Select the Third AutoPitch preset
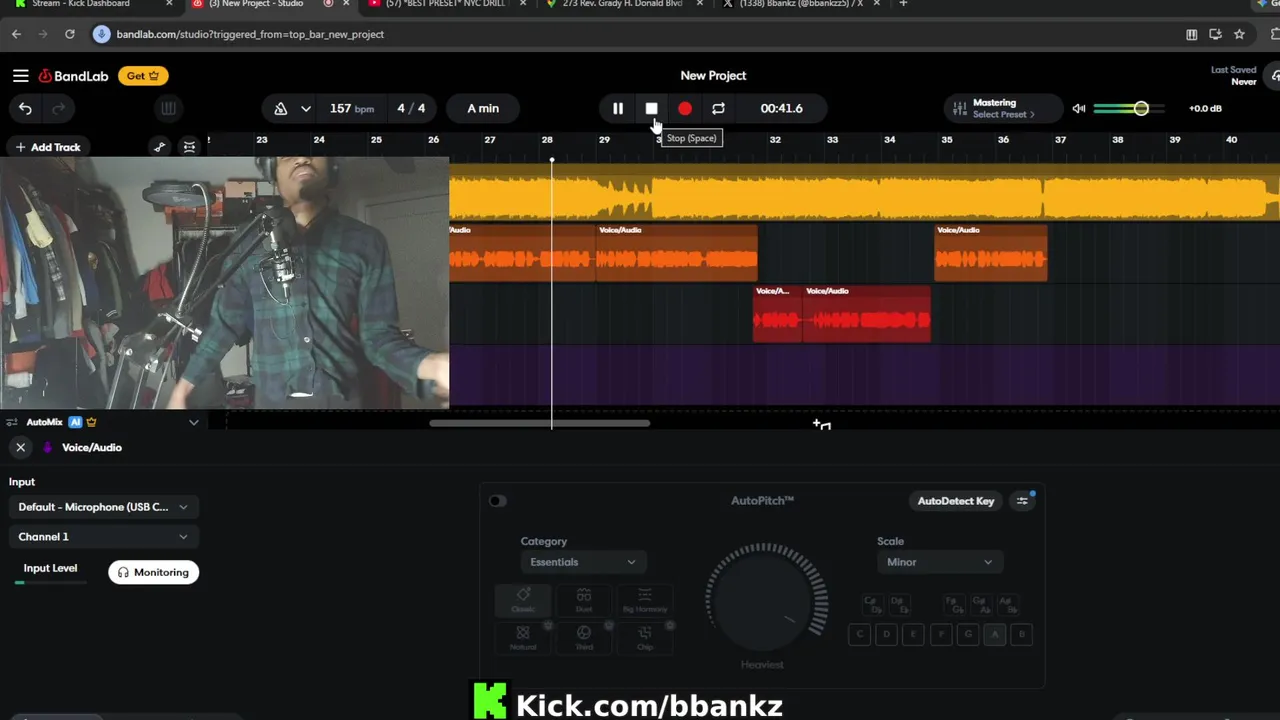The width and height of the screenshot is (1280, 720). point(584,638)
